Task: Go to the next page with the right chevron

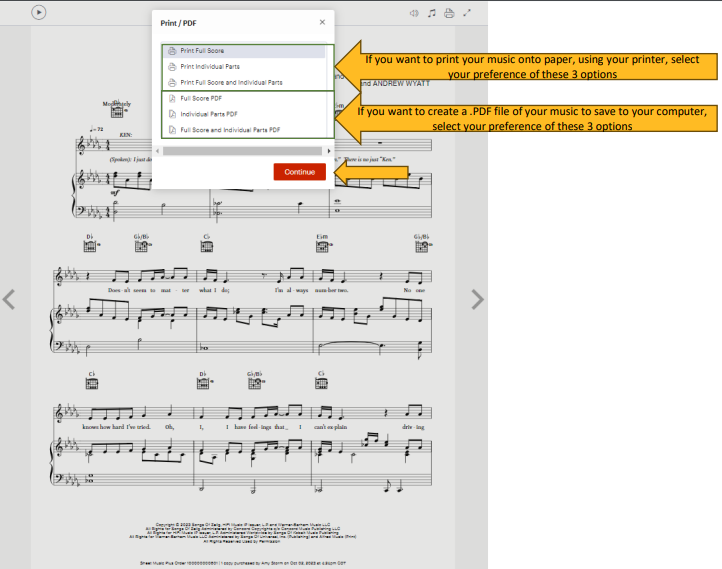Action: (477, 298)
